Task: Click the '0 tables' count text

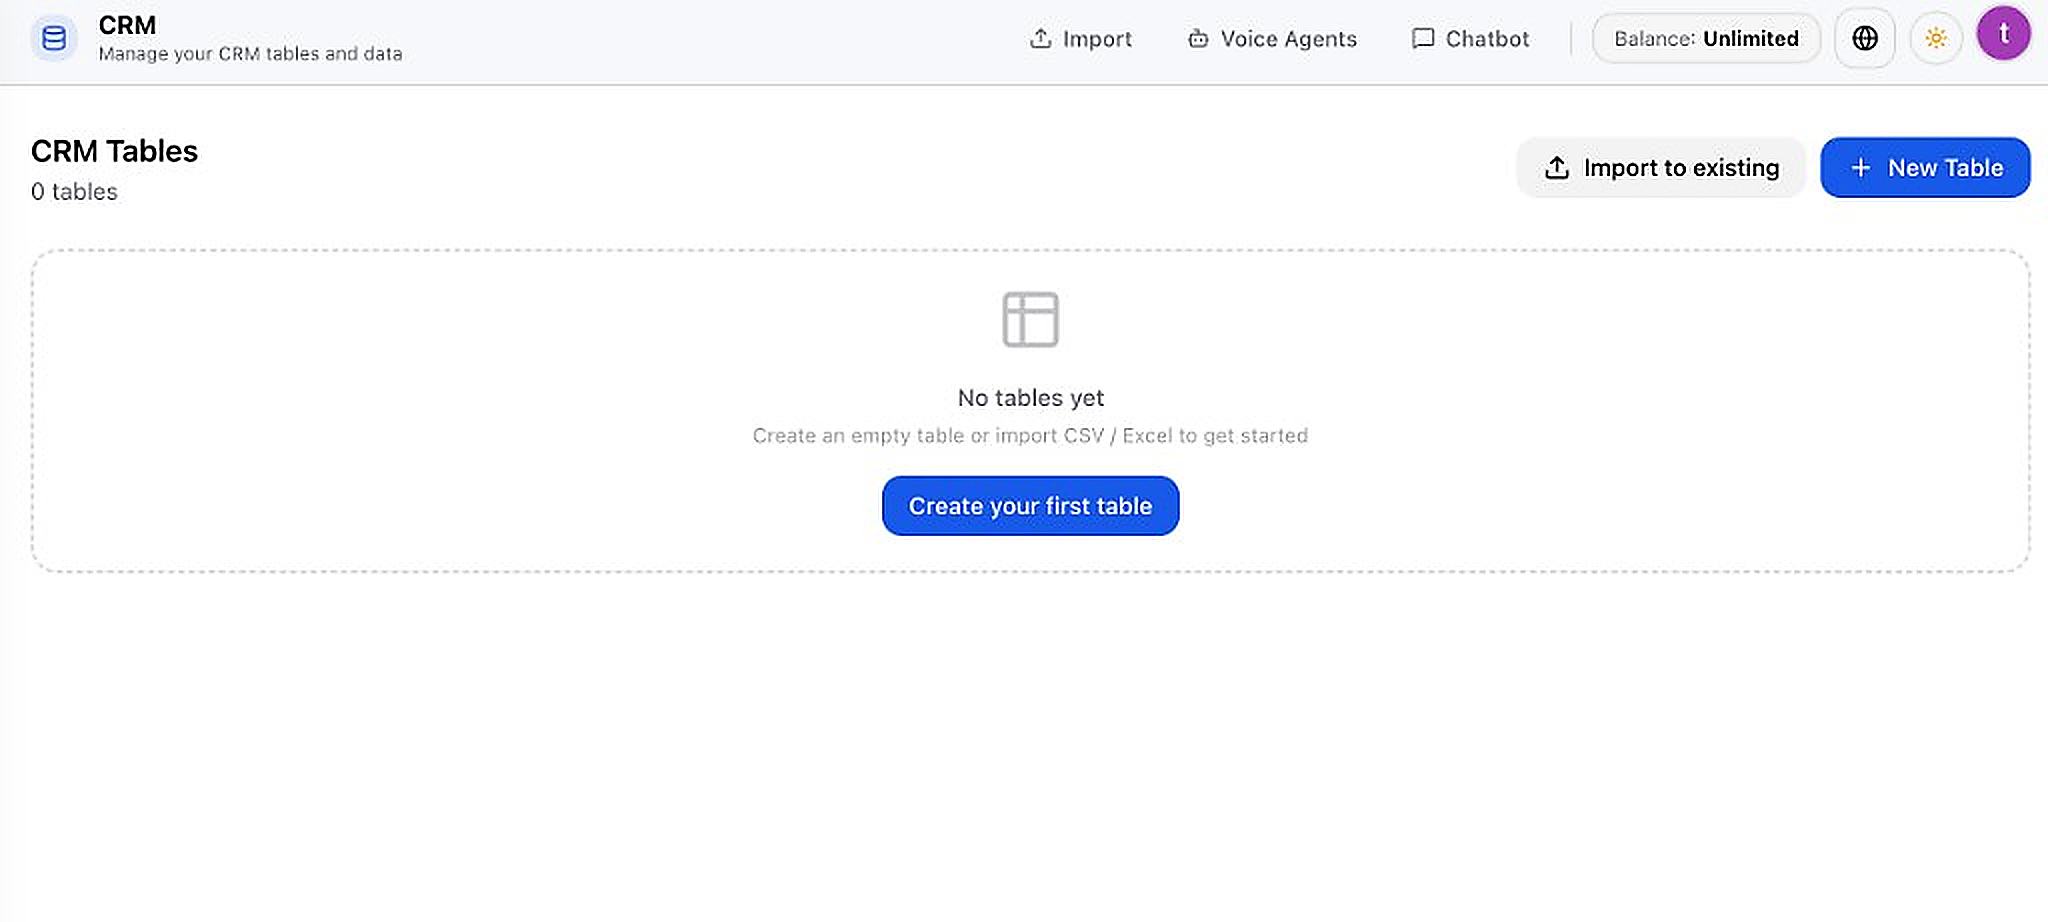Action: [74, 192]
